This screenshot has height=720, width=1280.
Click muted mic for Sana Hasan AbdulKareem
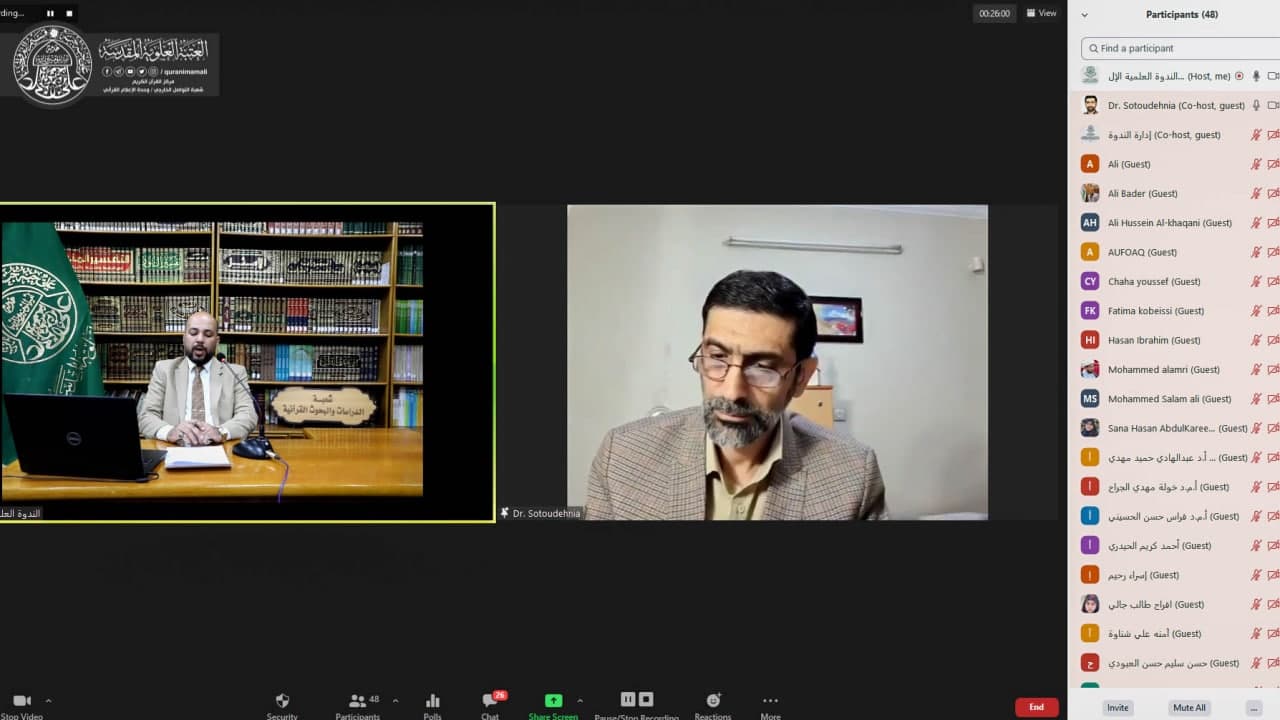pyautogui.click(x=1256, y=428)
